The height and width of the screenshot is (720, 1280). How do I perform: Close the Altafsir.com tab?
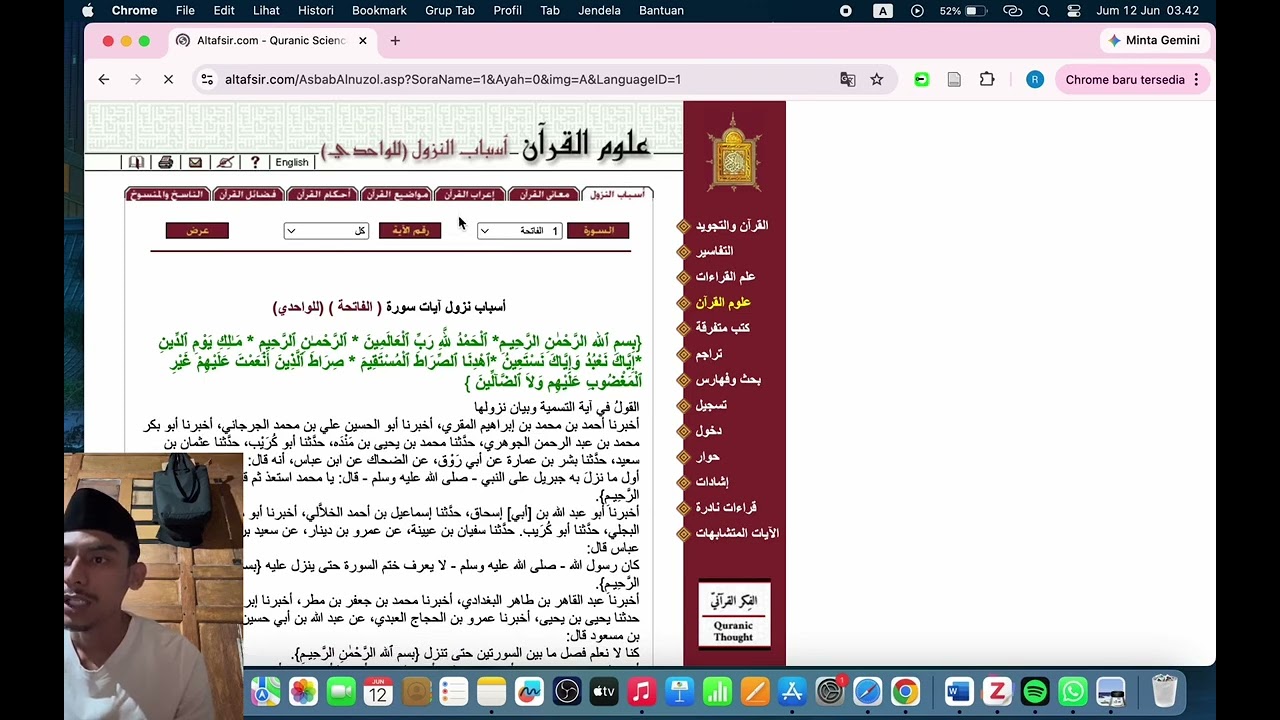click(x=362, y=41)
